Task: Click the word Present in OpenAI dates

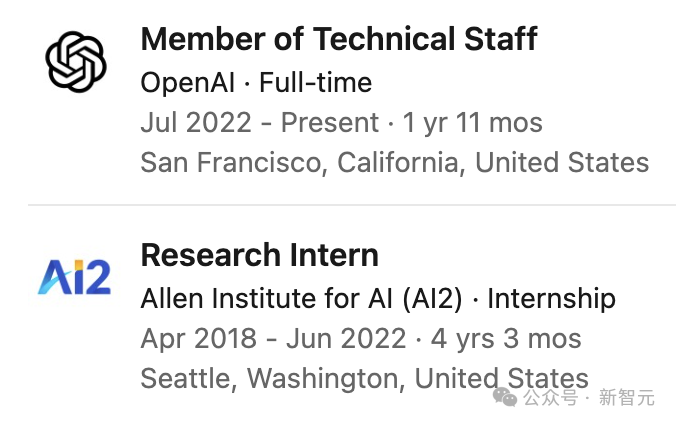Action: [330, 122]
